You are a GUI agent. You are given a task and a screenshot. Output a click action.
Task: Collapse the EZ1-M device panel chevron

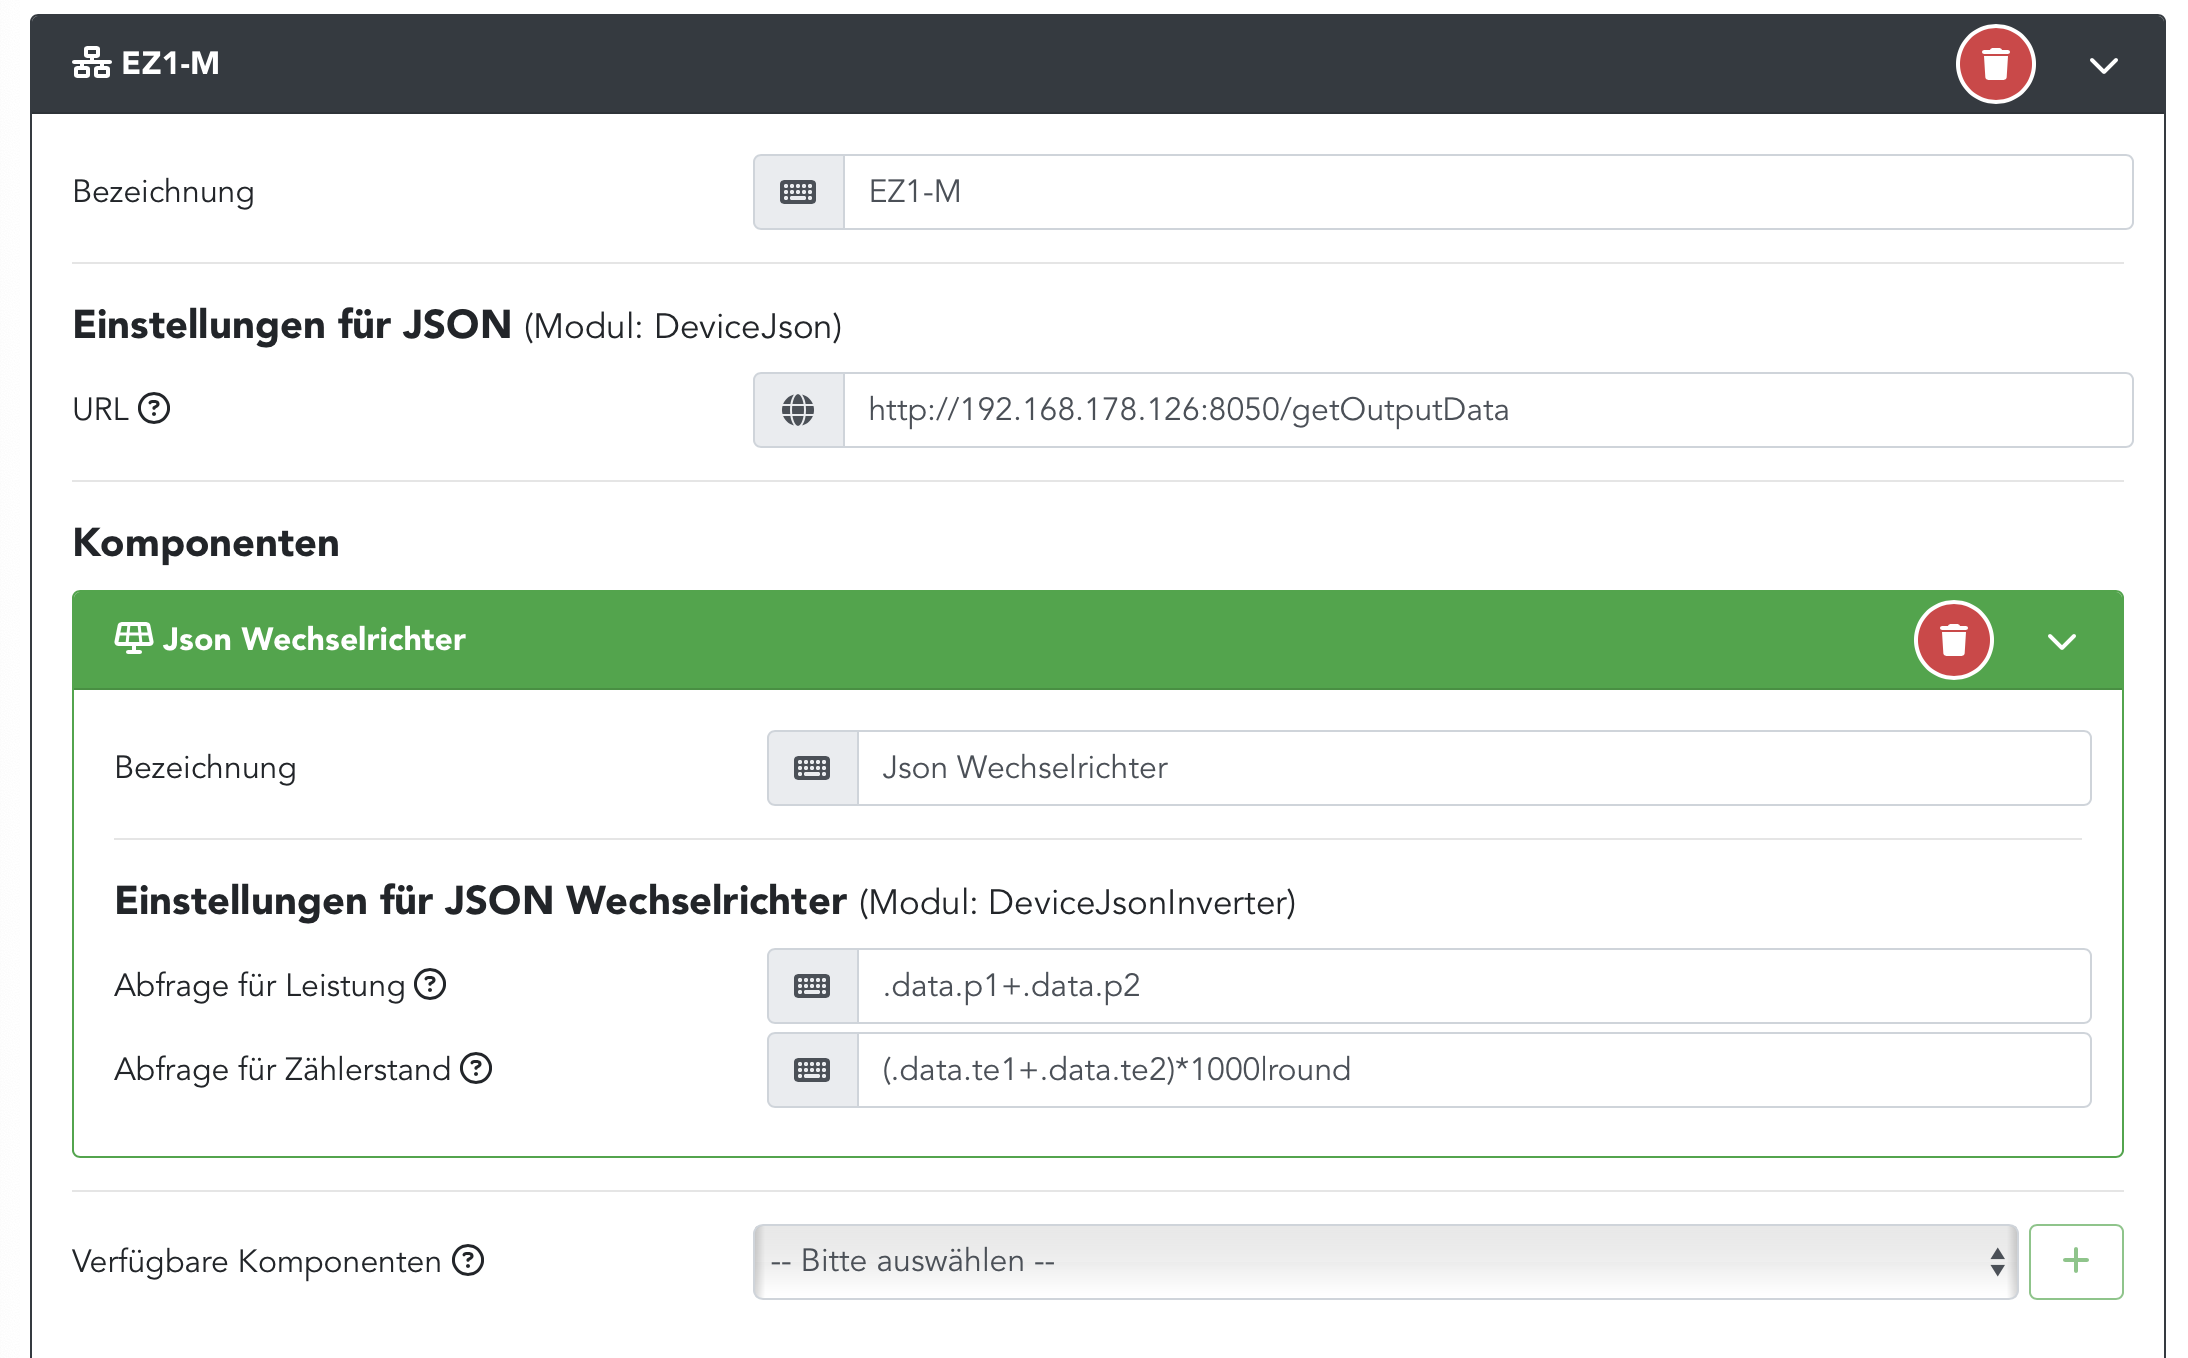tap(2104, 66)
